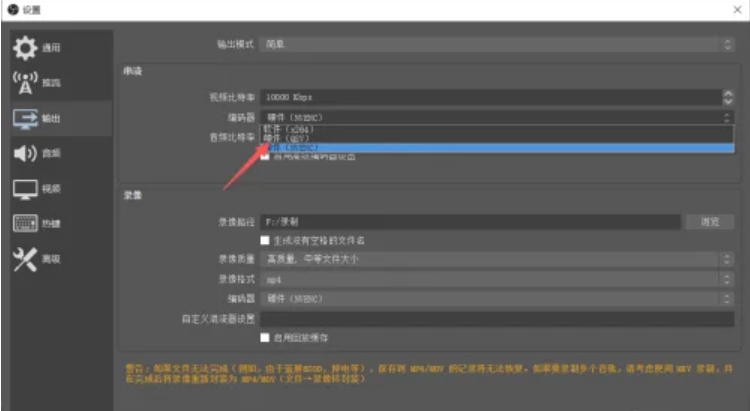Open Audio settings speaker icon

25,154
